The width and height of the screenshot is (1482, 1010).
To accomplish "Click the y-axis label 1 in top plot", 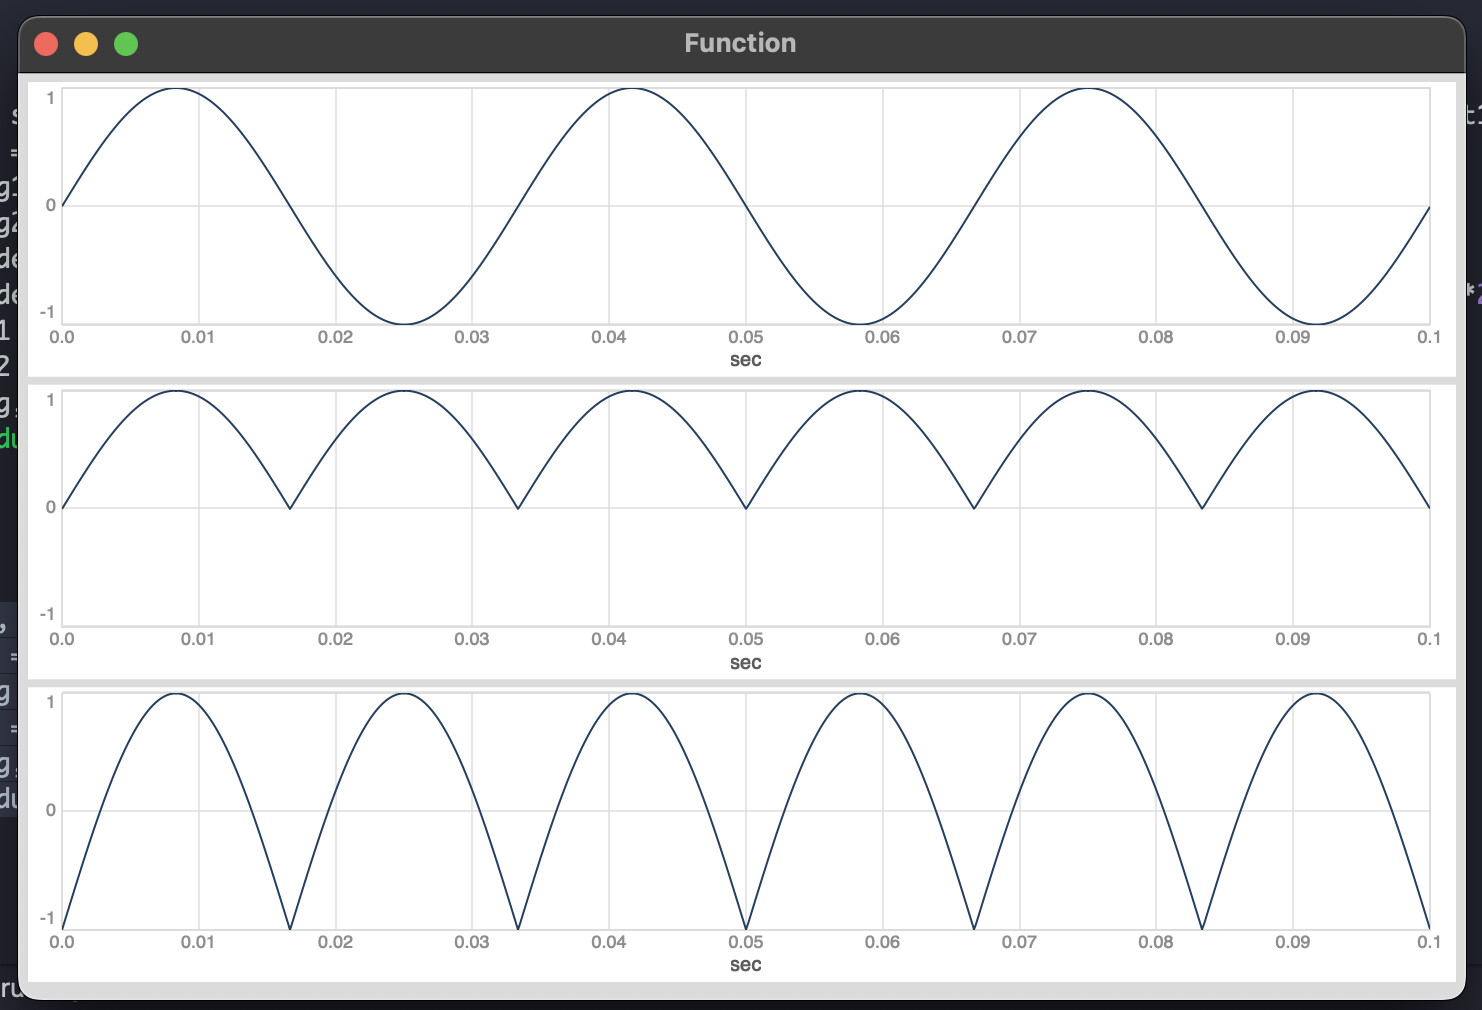I will point(50,98).
